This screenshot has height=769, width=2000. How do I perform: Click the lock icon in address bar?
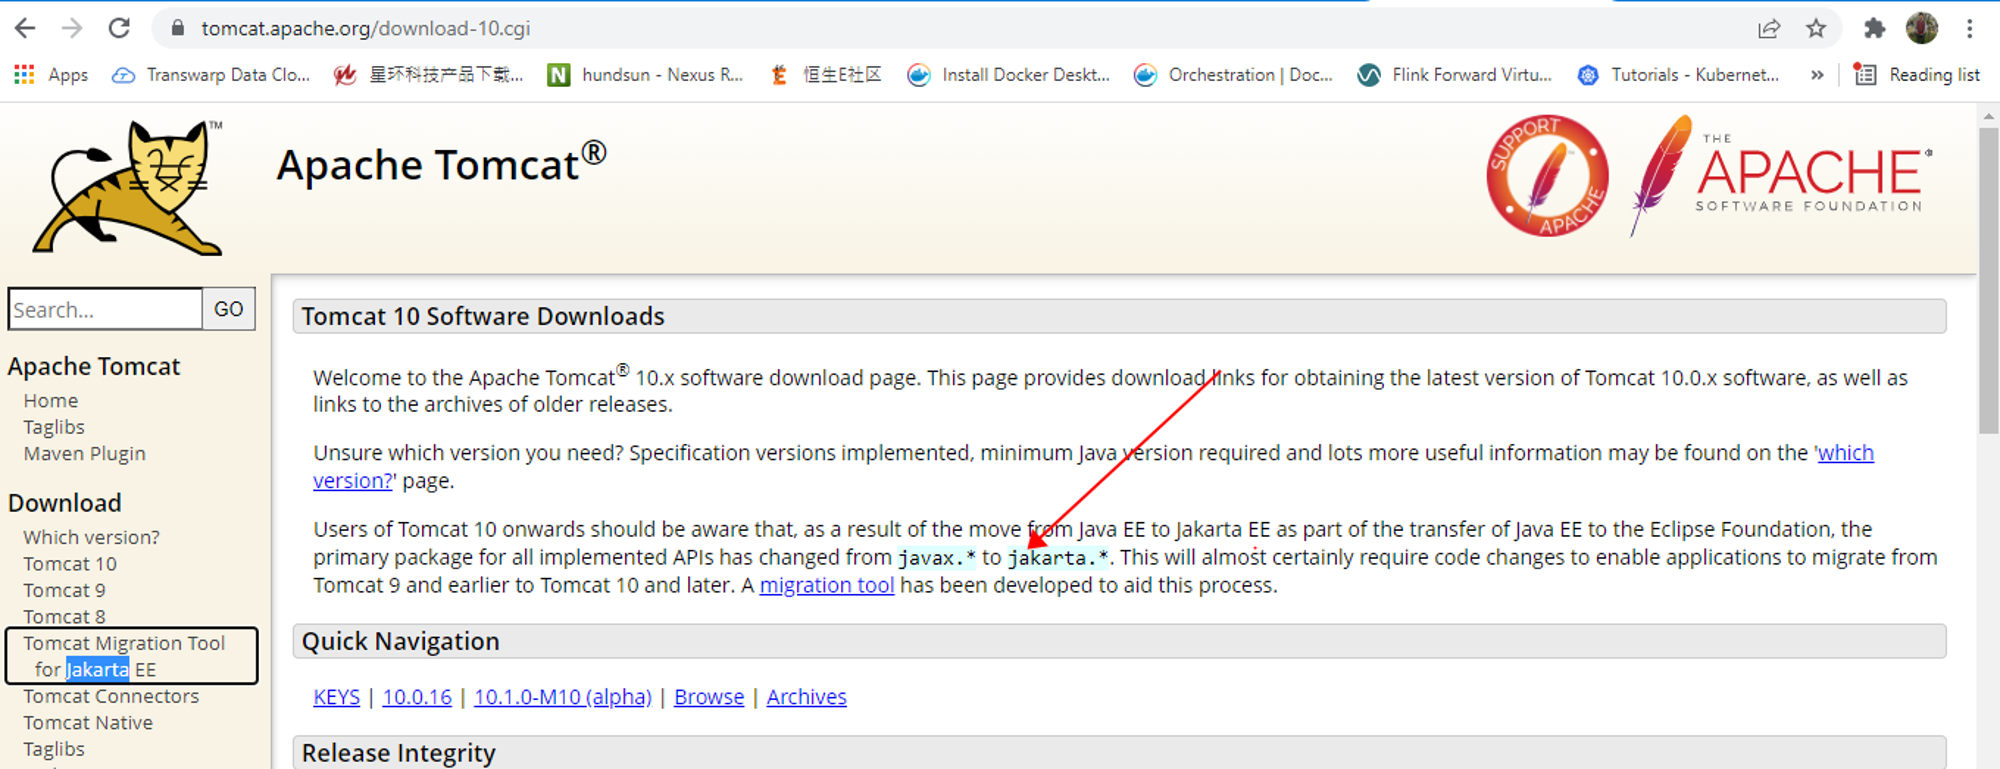(x=178, y=28)
